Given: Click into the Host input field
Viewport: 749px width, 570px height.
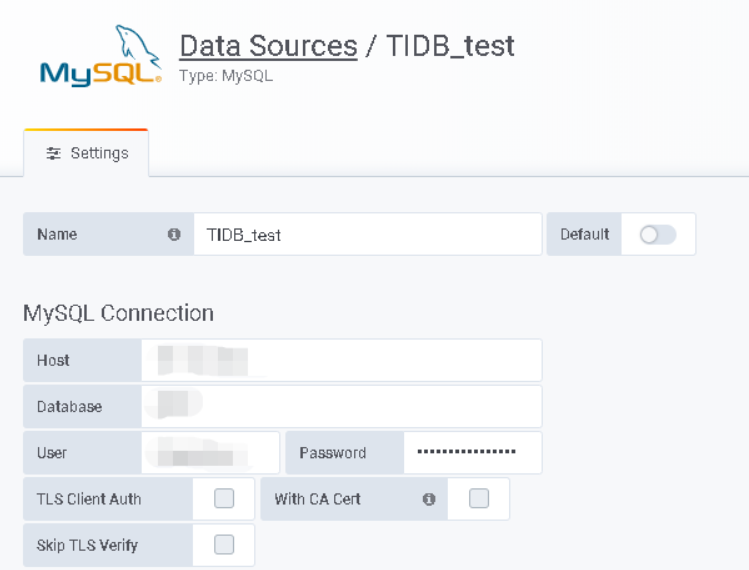Looking at the screenshot, I should [342, 360].
